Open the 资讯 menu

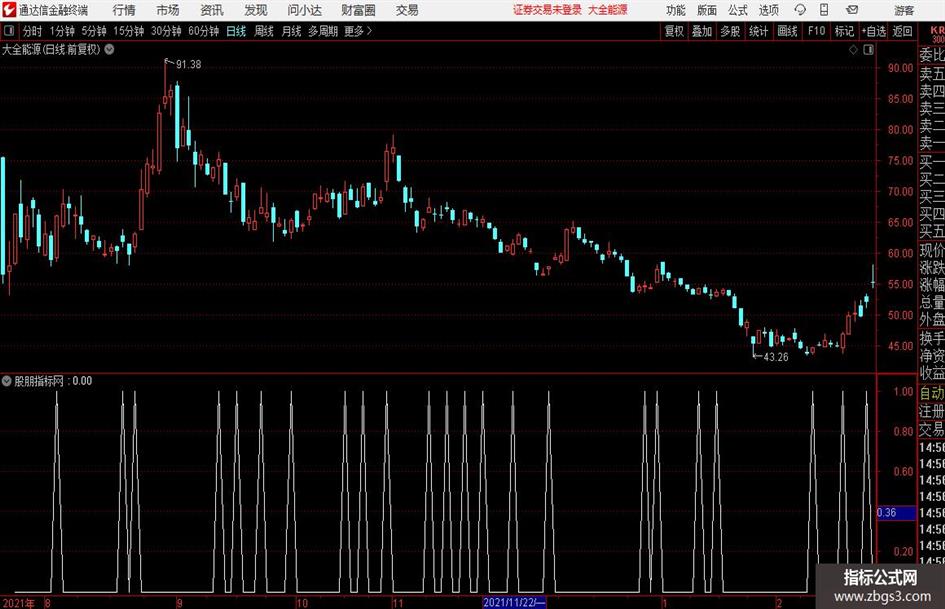[212, 10]
